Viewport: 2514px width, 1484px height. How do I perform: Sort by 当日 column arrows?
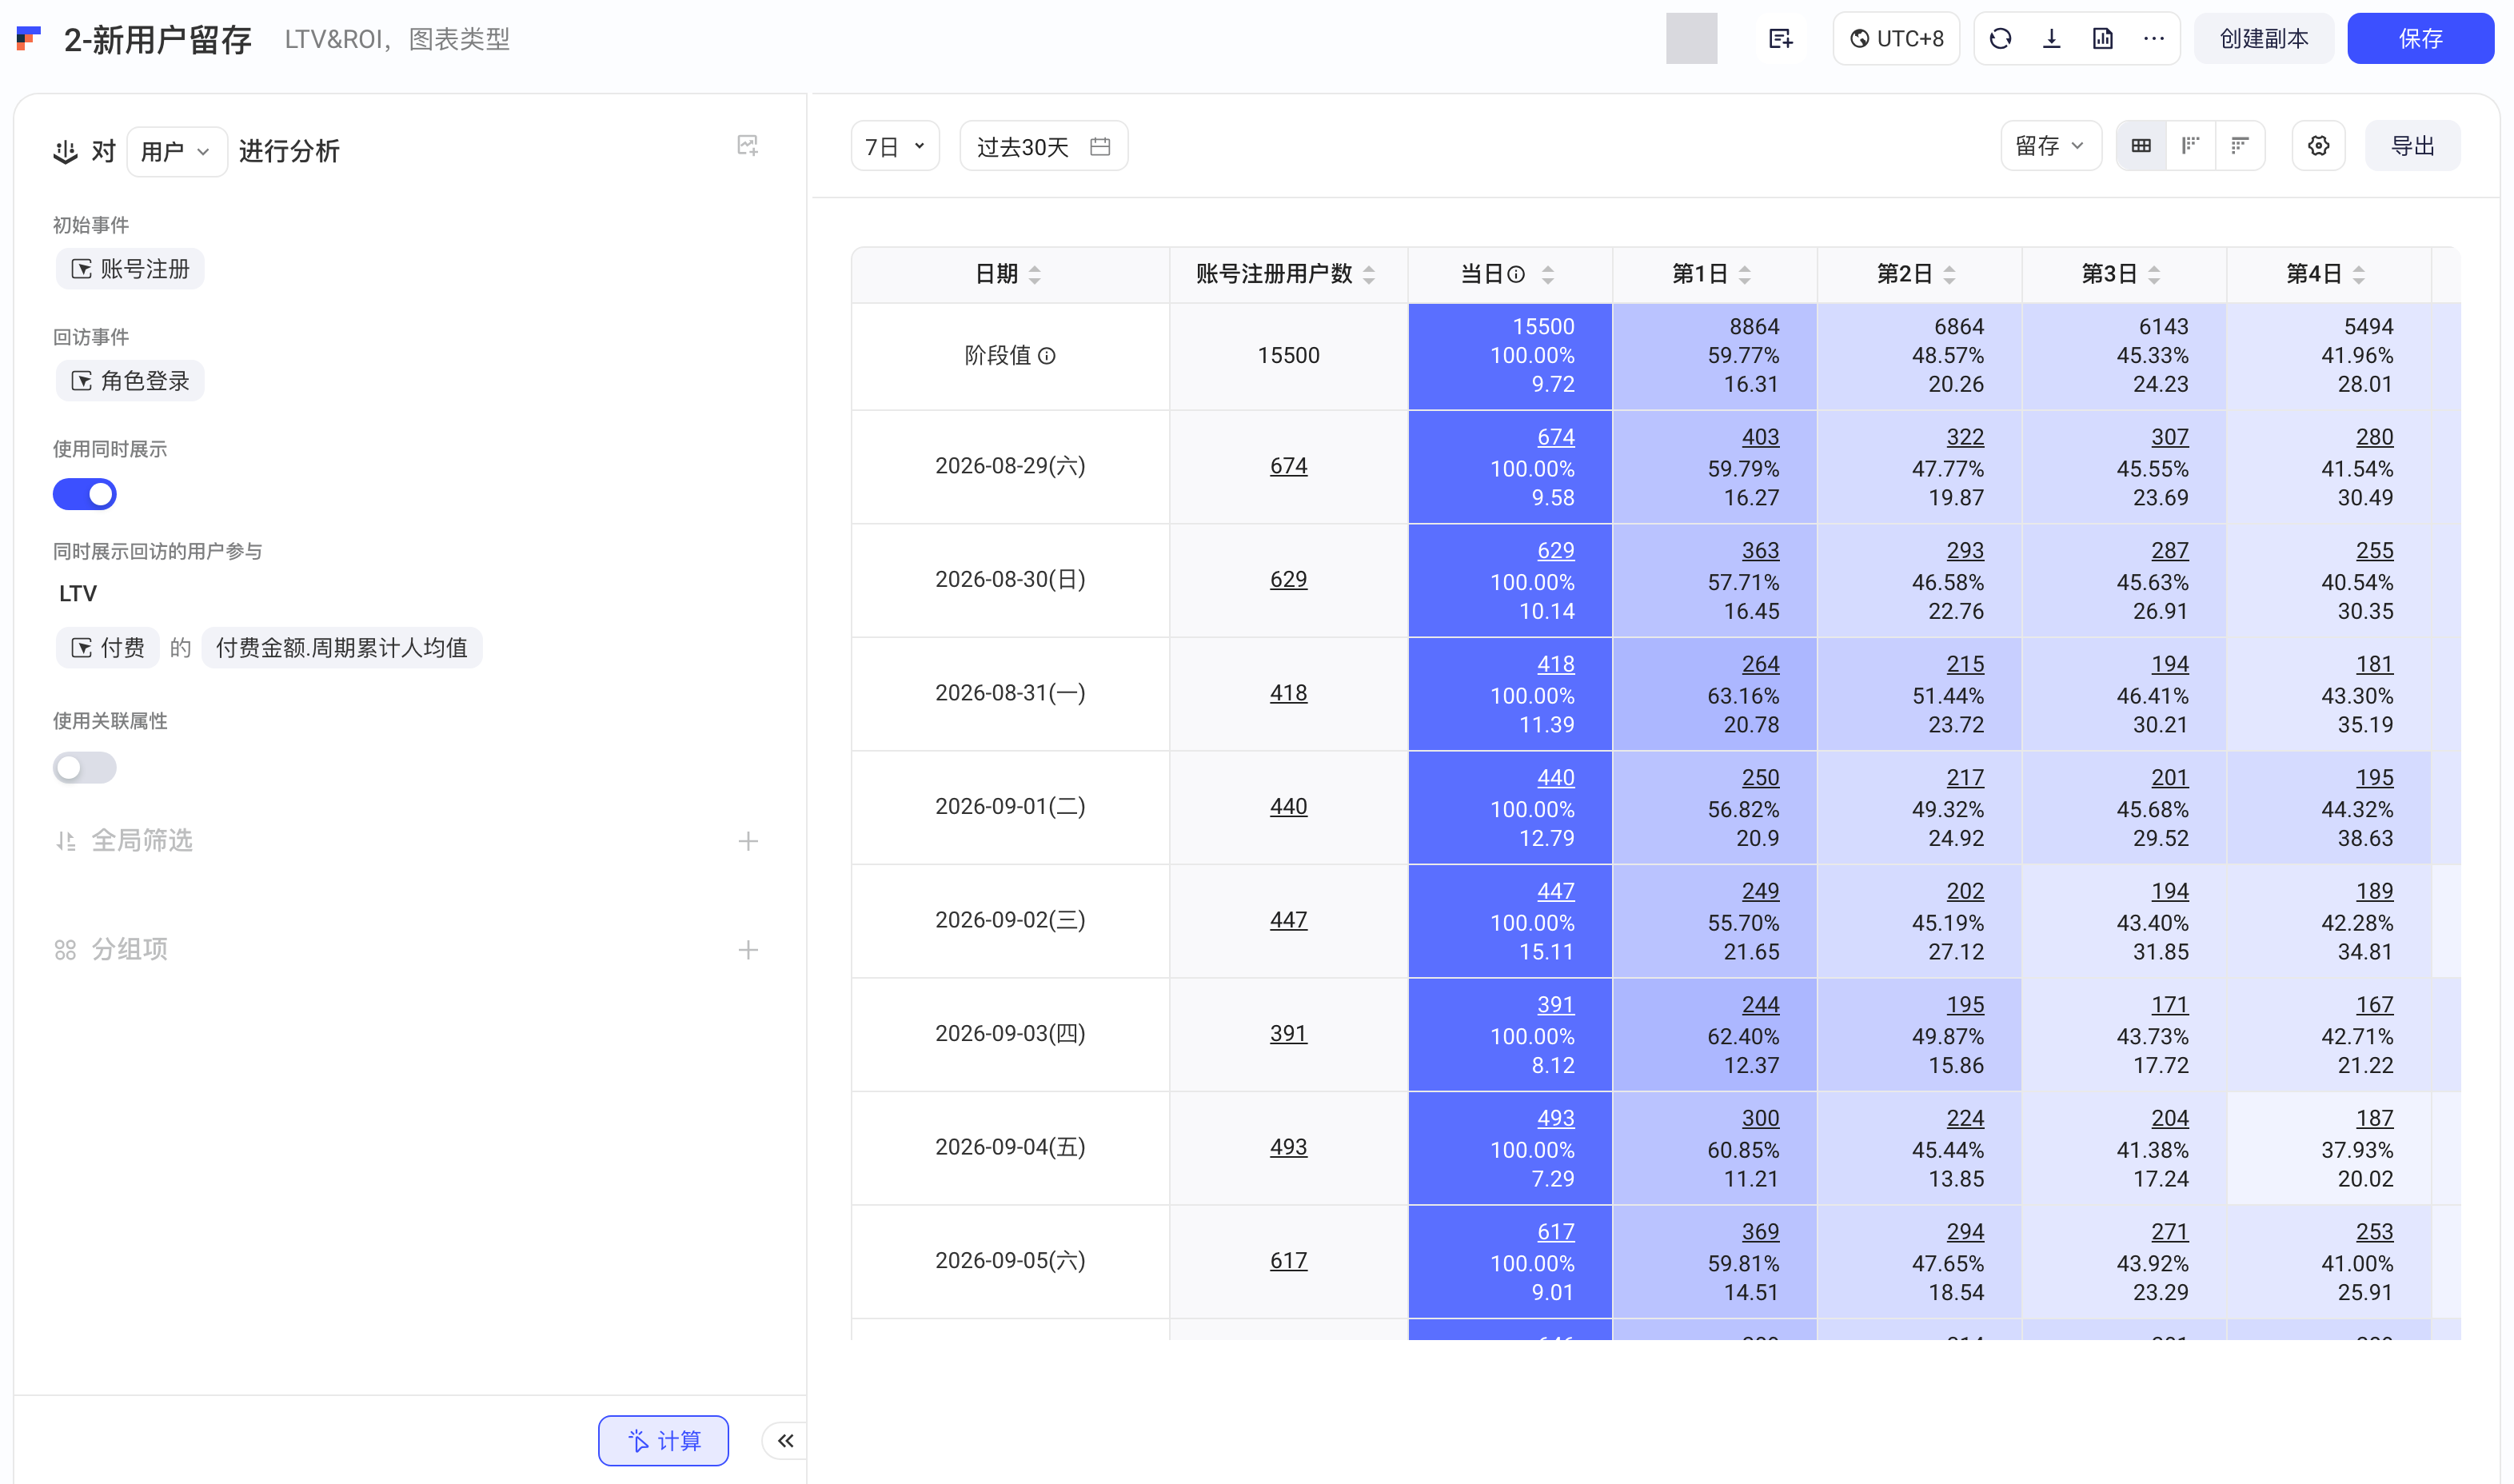(x=1547, y=274)
